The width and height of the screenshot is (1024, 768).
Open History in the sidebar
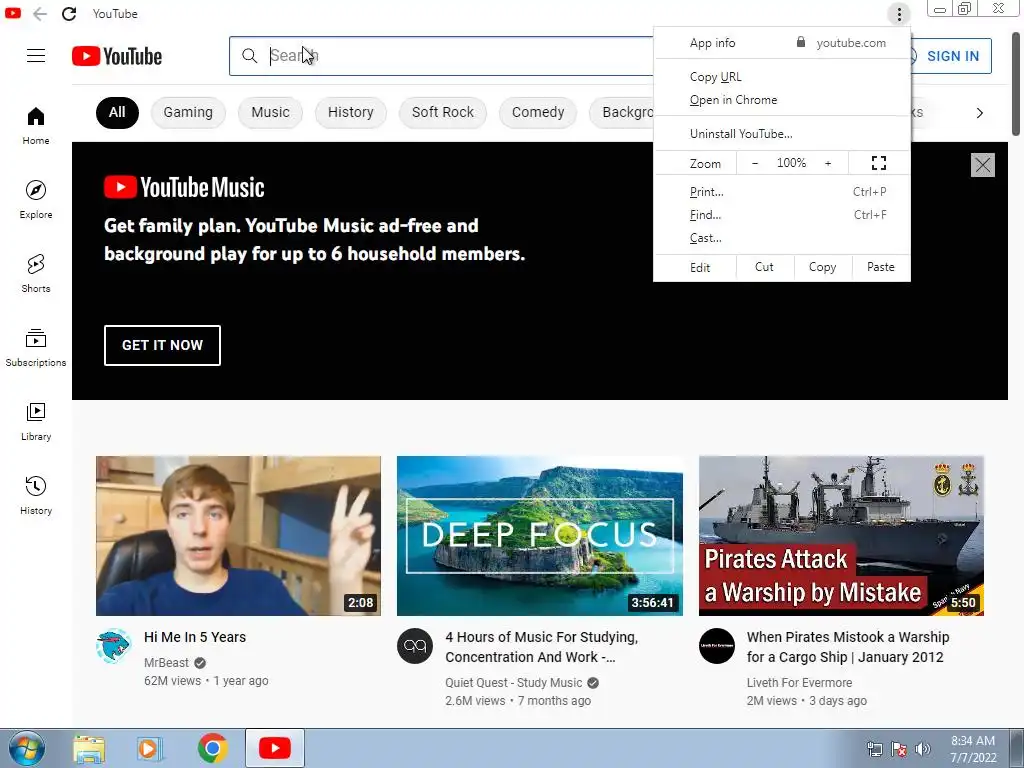(36, 496)
